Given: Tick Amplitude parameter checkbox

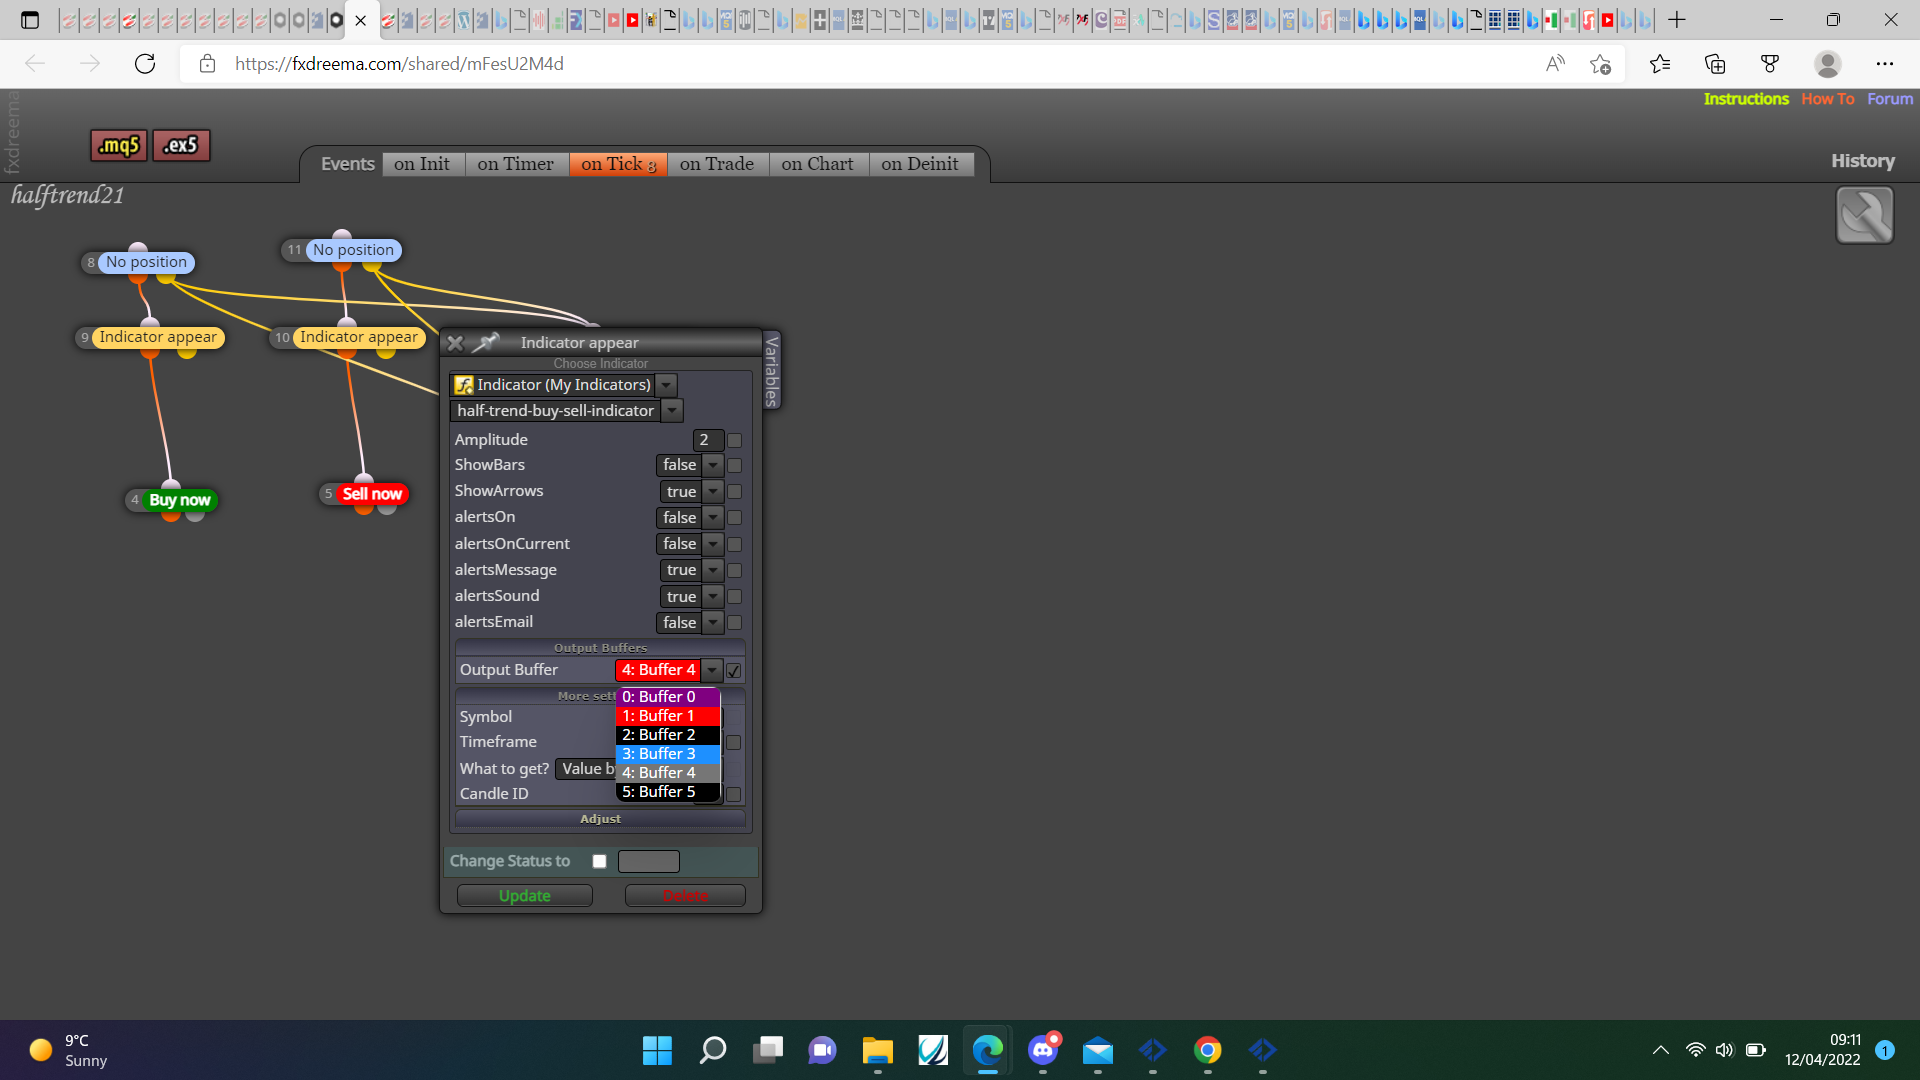Looking at the screenshot, I should [x=735, y=440].
